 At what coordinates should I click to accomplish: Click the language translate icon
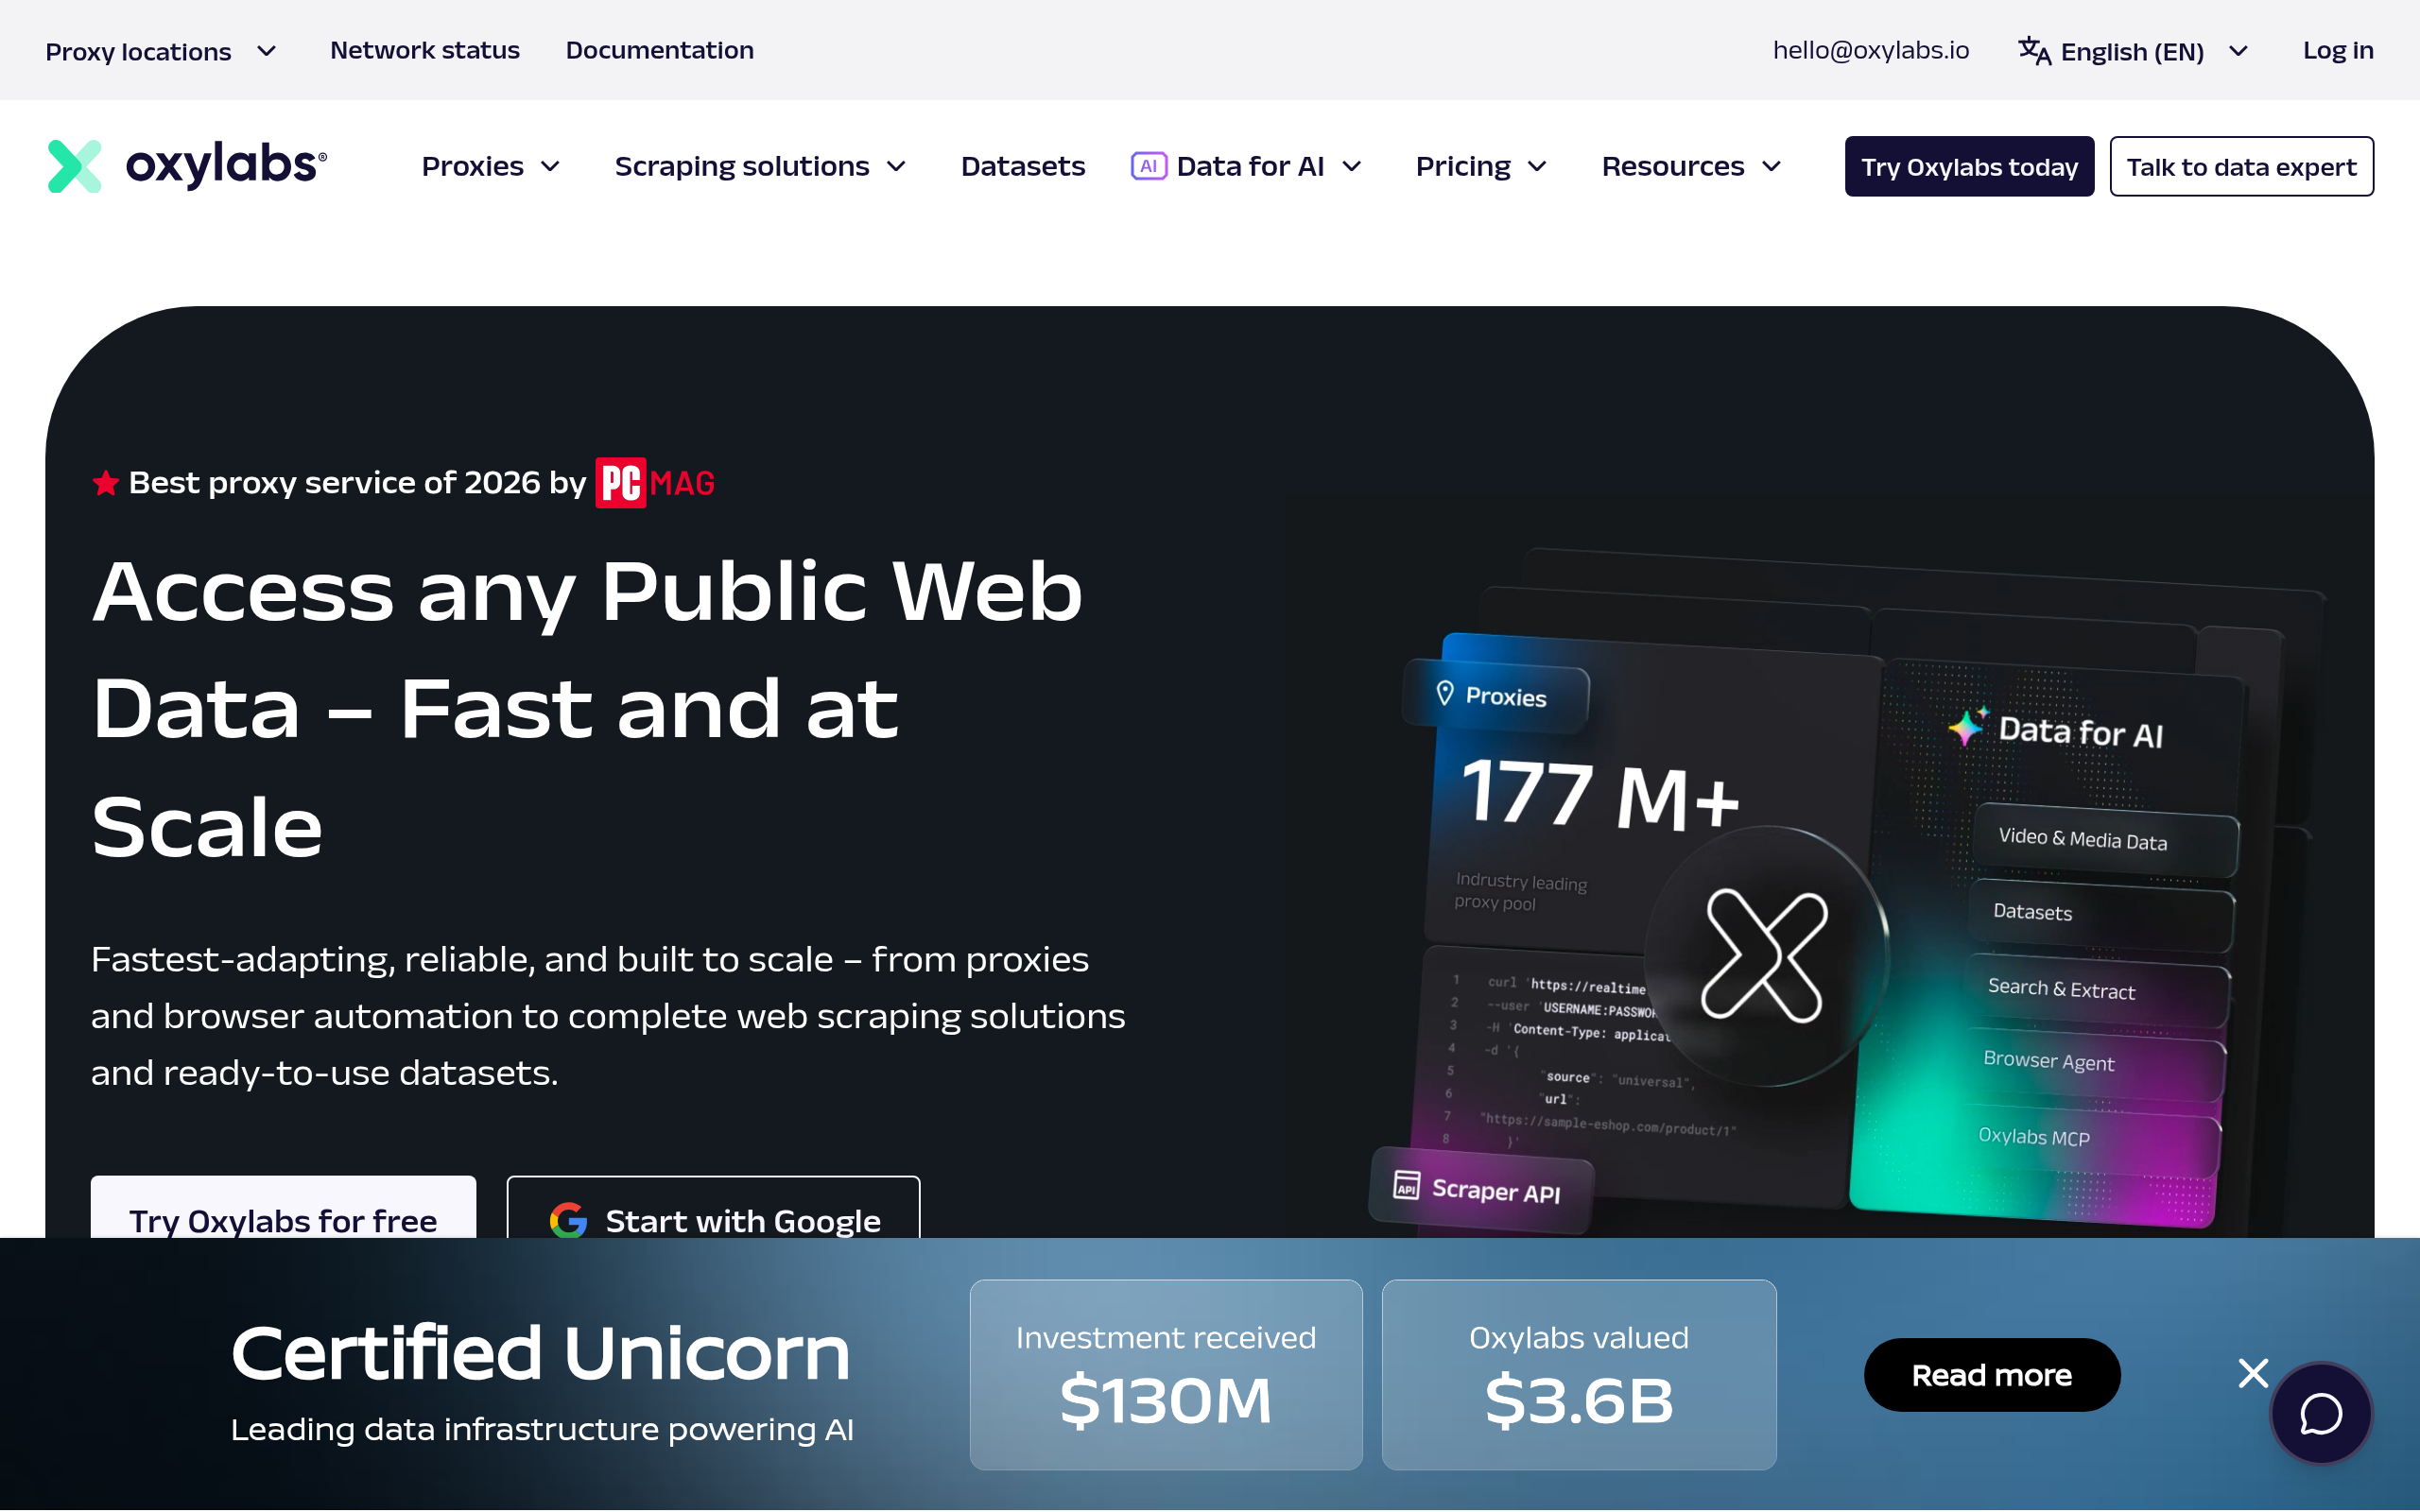2034,50
